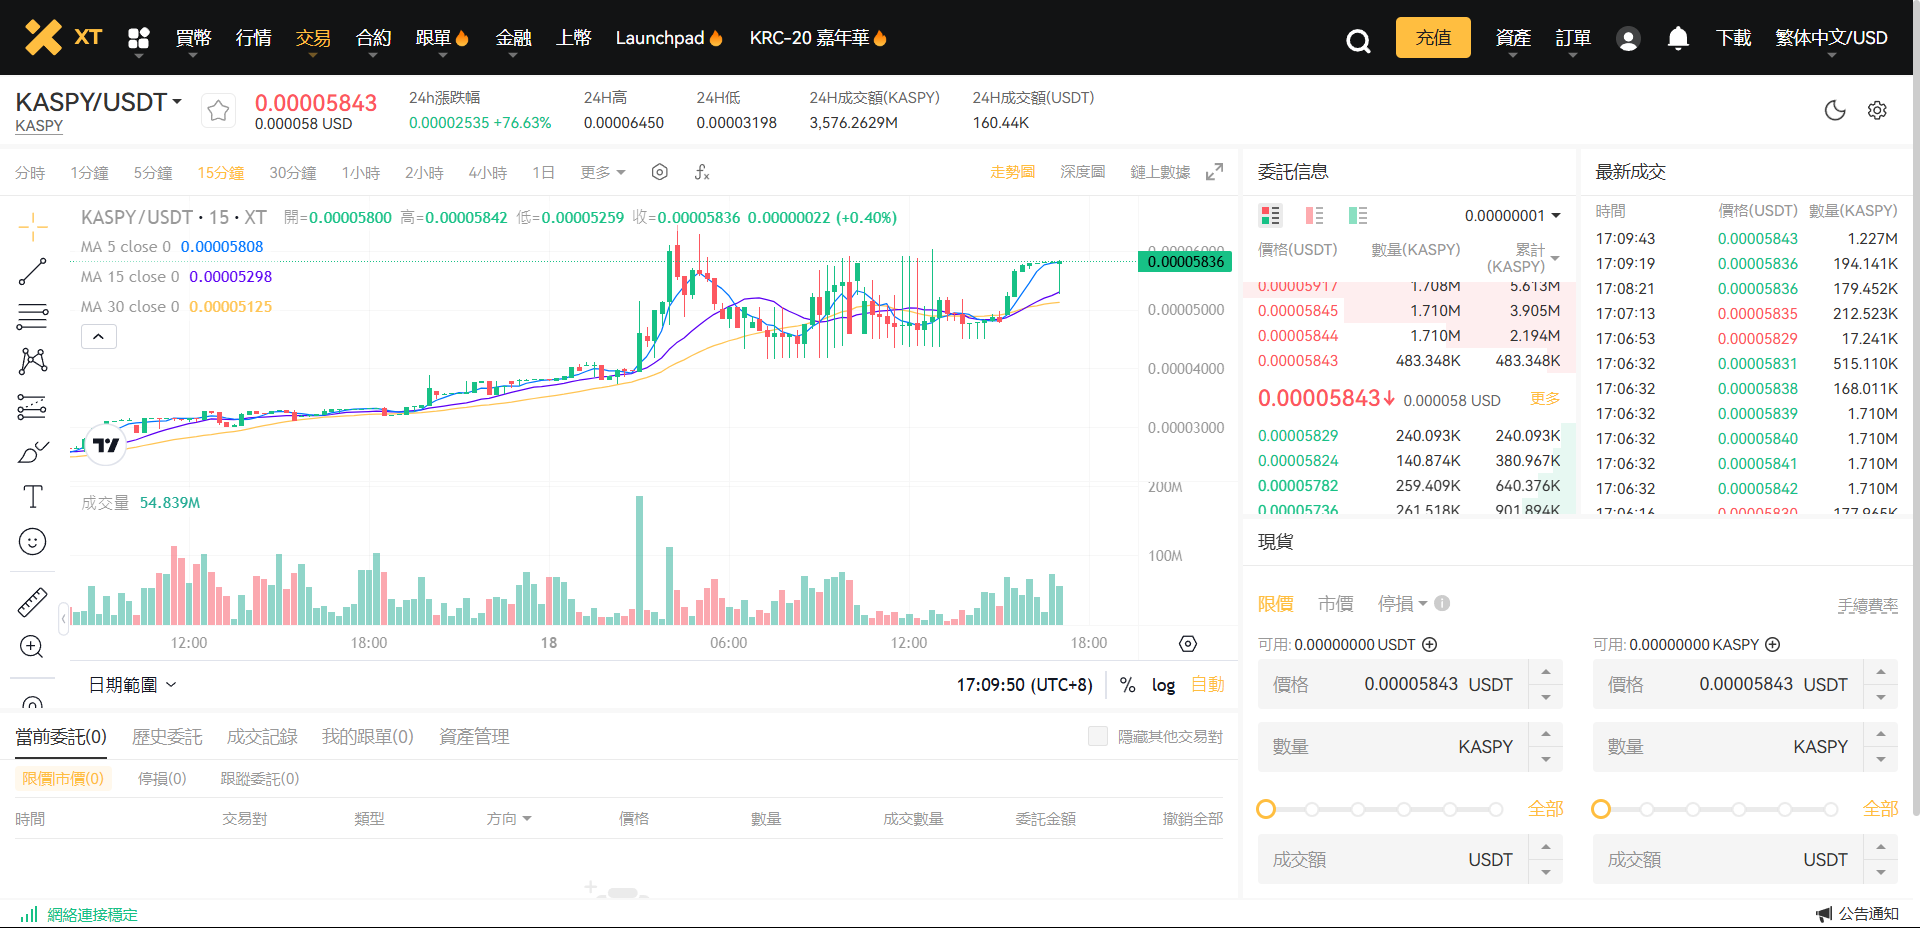The image size is (1920, 928).
Task: Click the sell 成交額 USDT input field
Action: (1728, 859)
